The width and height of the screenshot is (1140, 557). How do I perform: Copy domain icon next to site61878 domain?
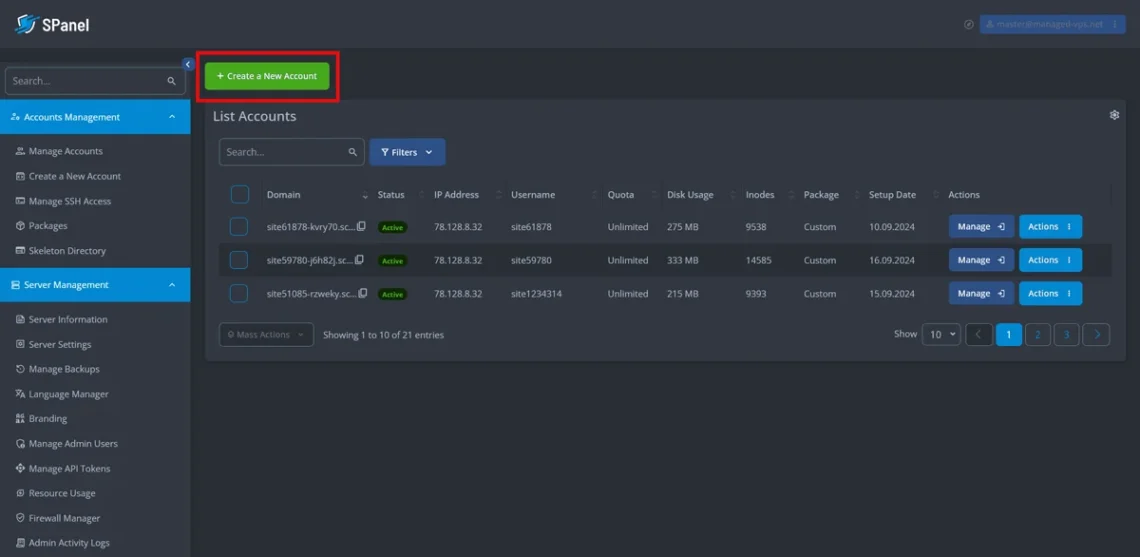point(362,227)
